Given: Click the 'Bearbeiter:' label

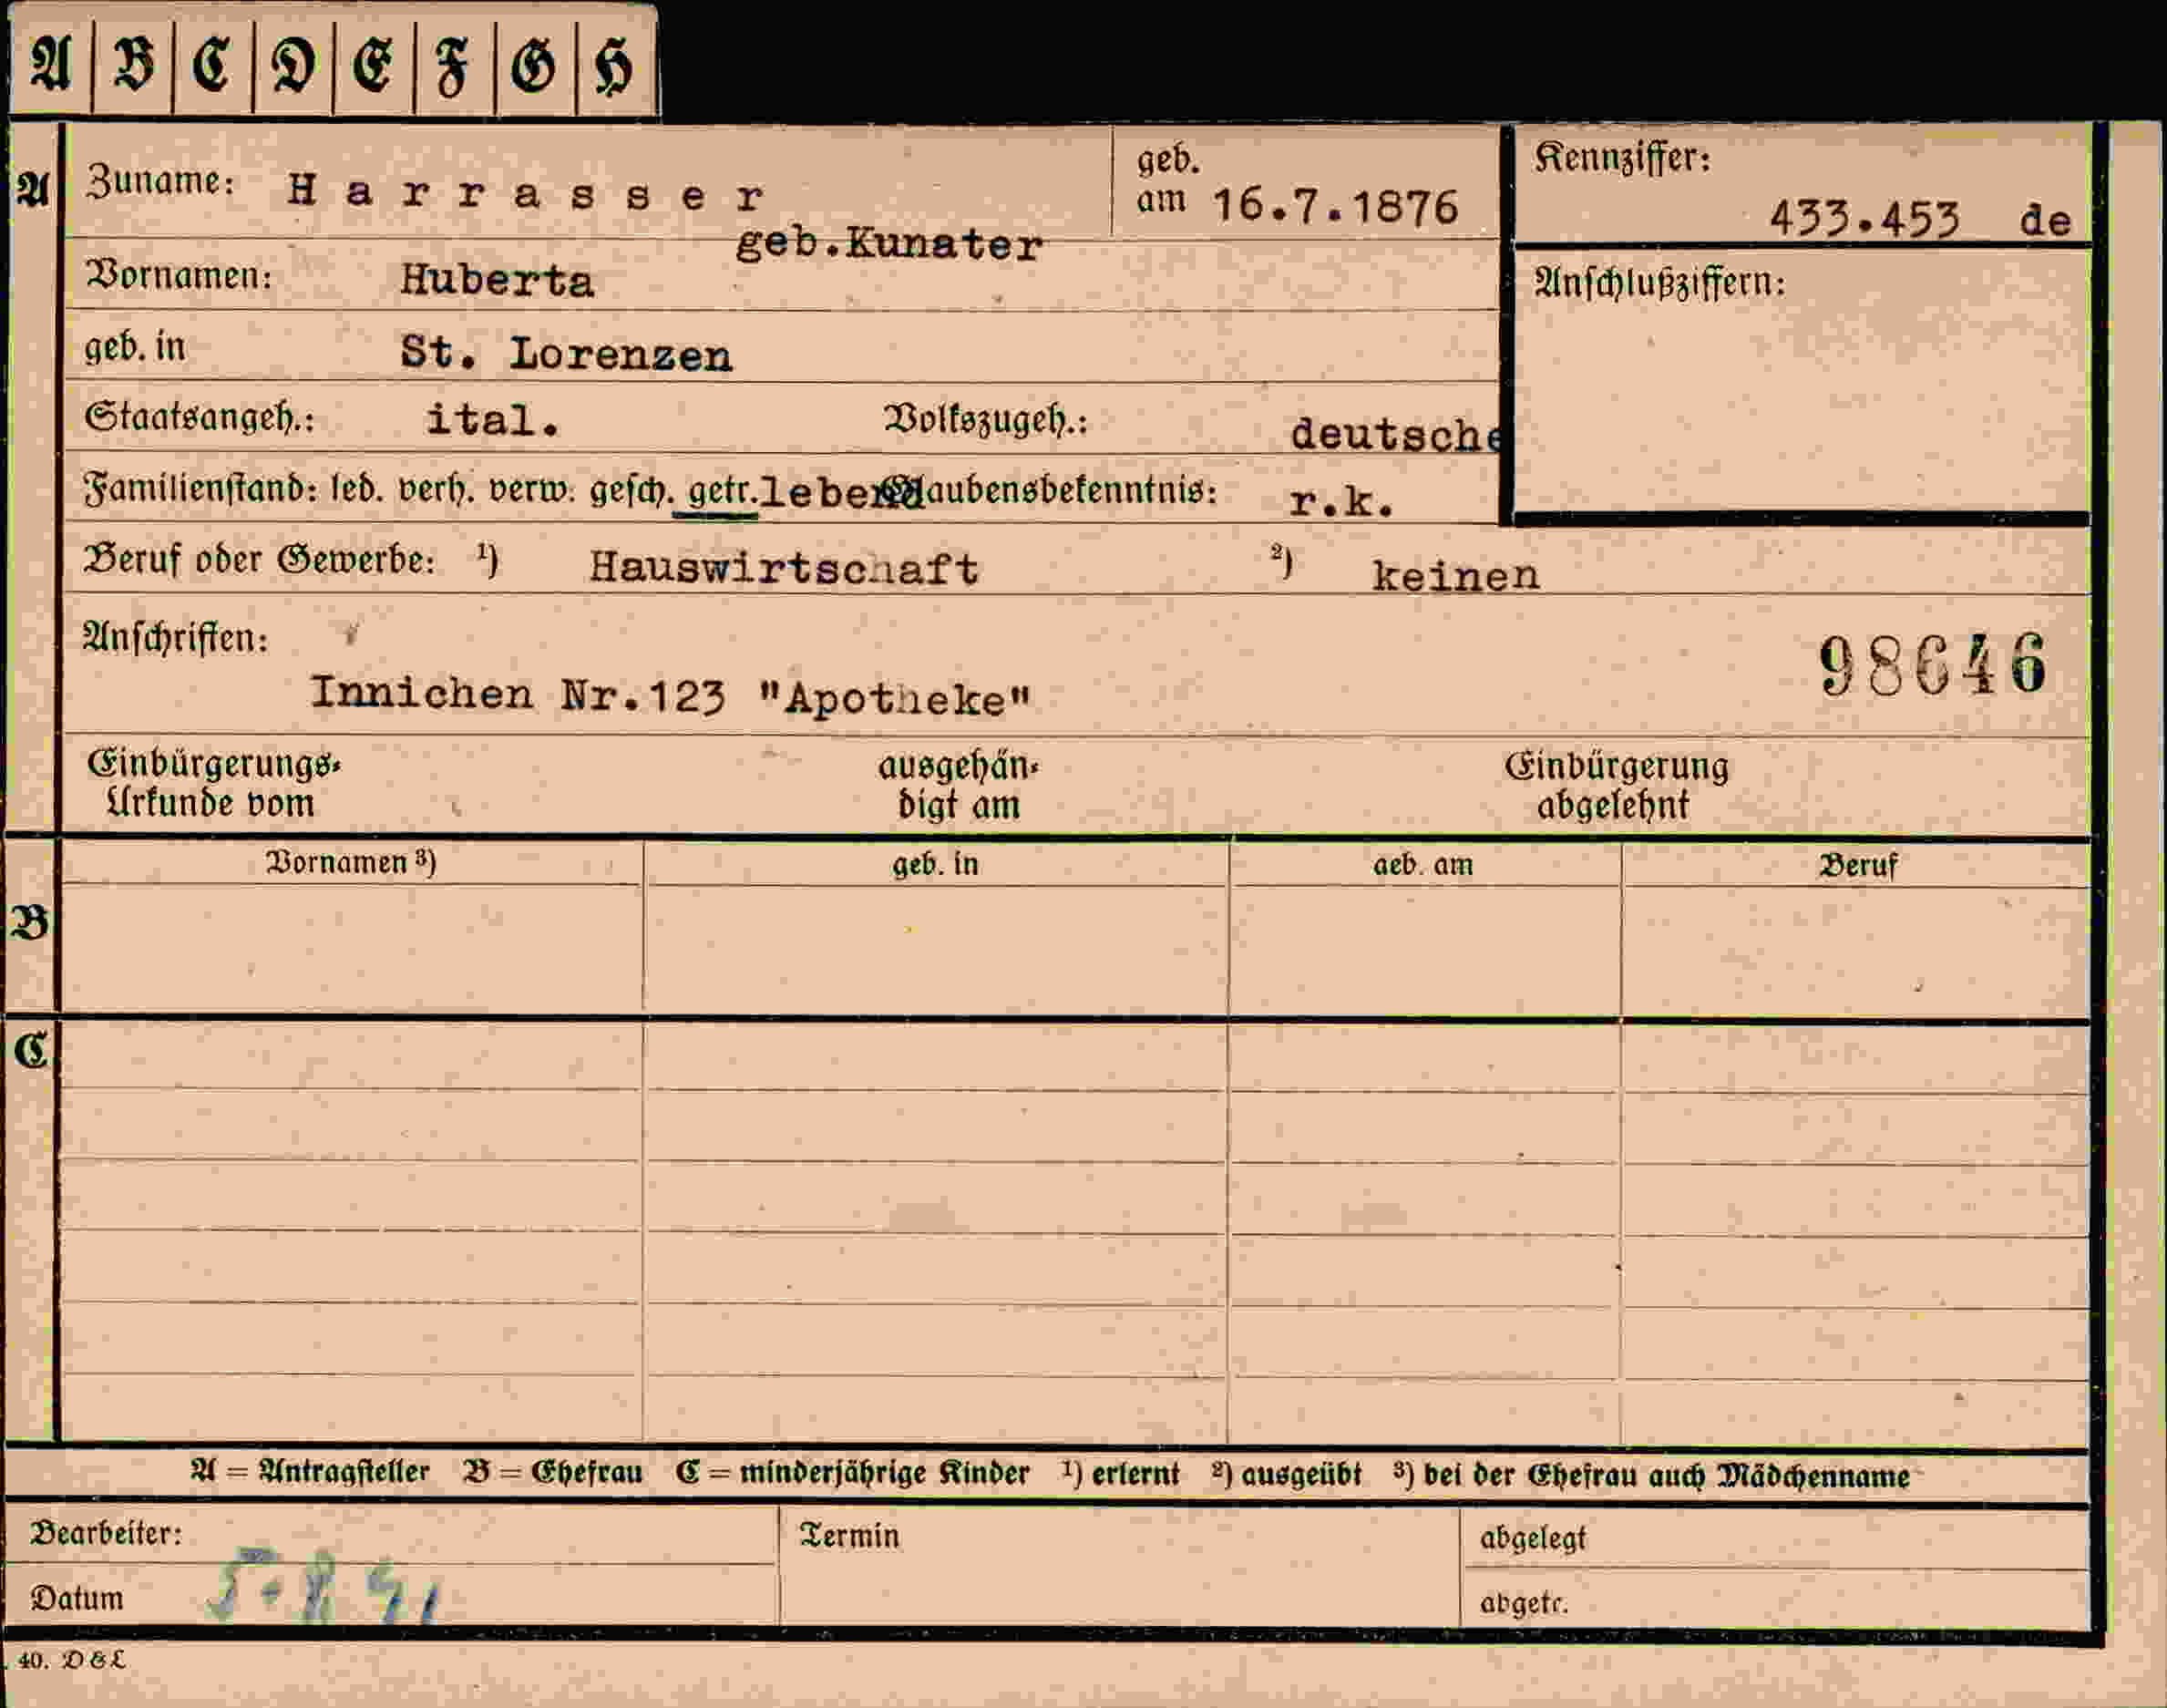Looking at the screenshot, I should (x=106, y=1534).
